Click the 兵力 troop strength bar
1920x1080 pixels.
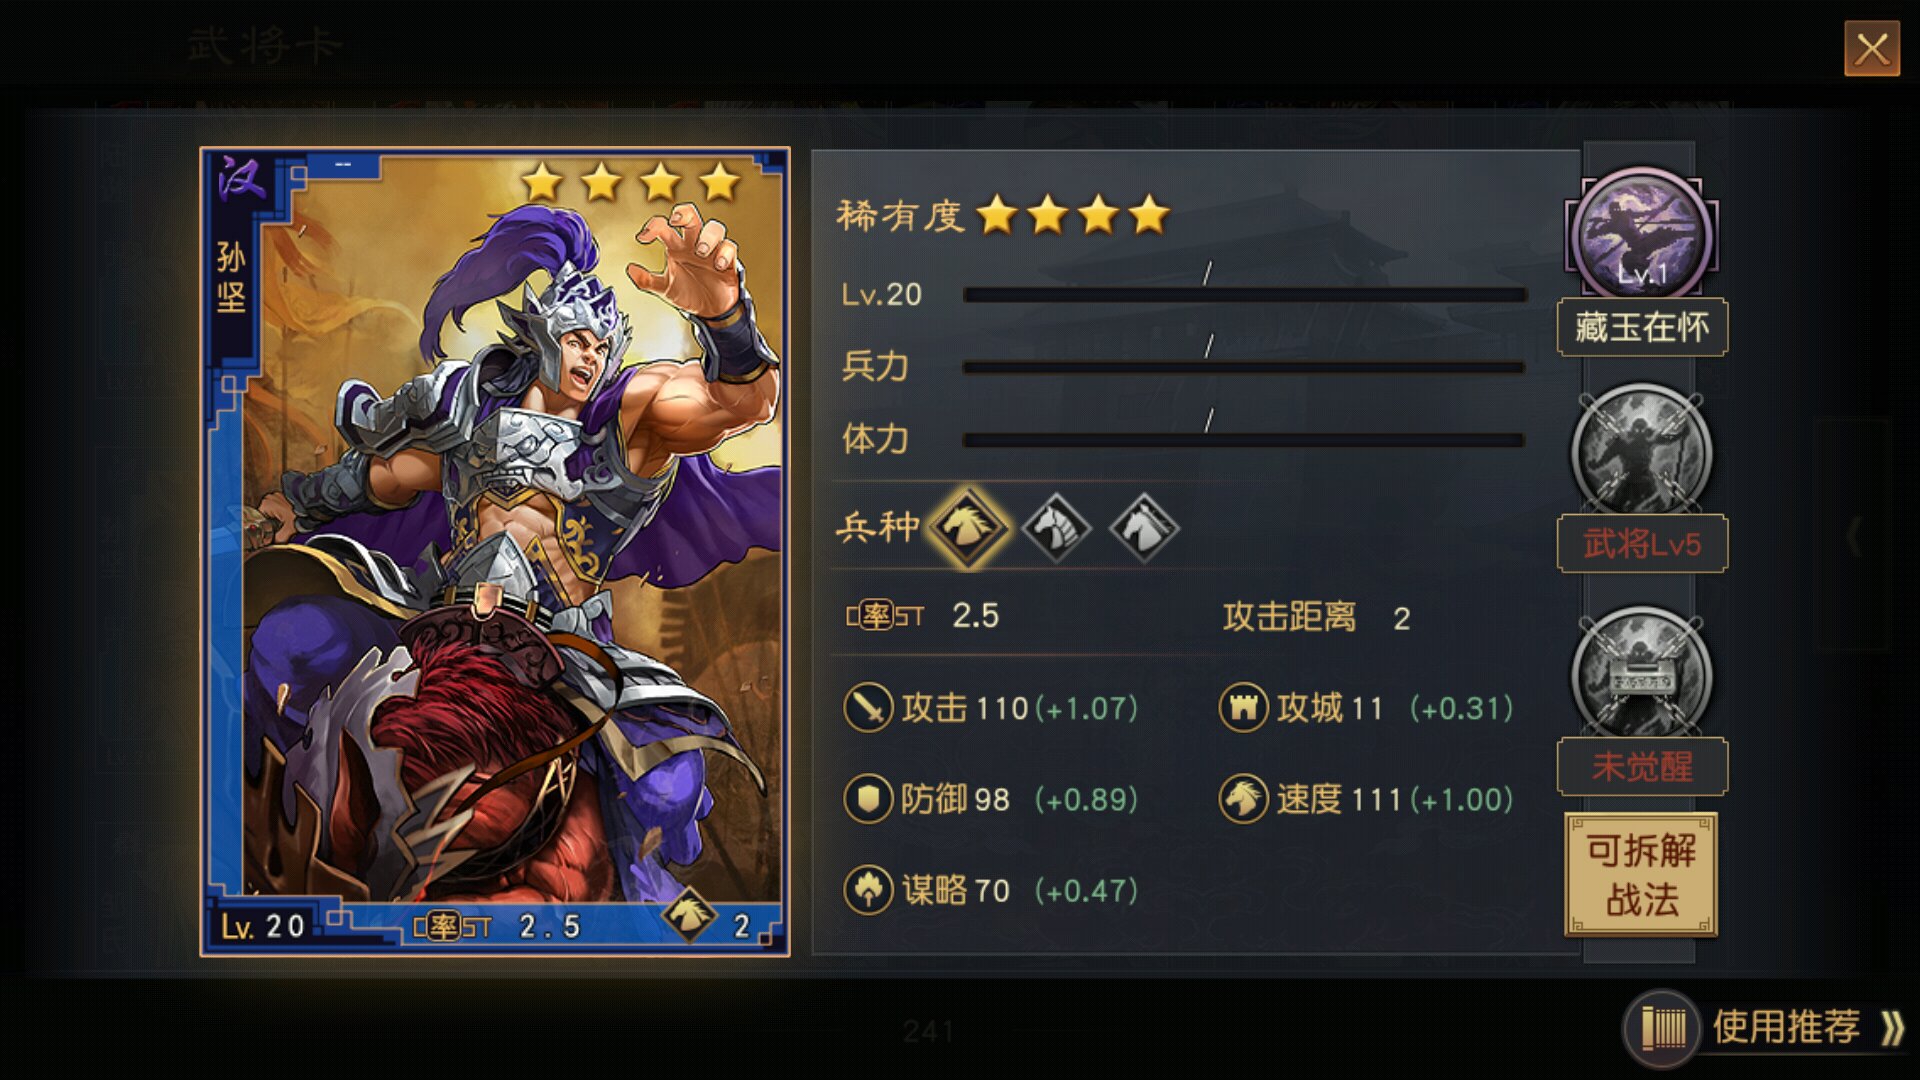(1244, 367)
